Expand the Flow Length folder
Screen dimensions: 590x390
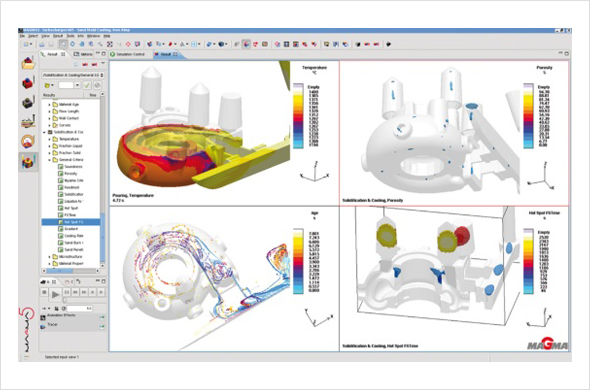click(49, 111)
